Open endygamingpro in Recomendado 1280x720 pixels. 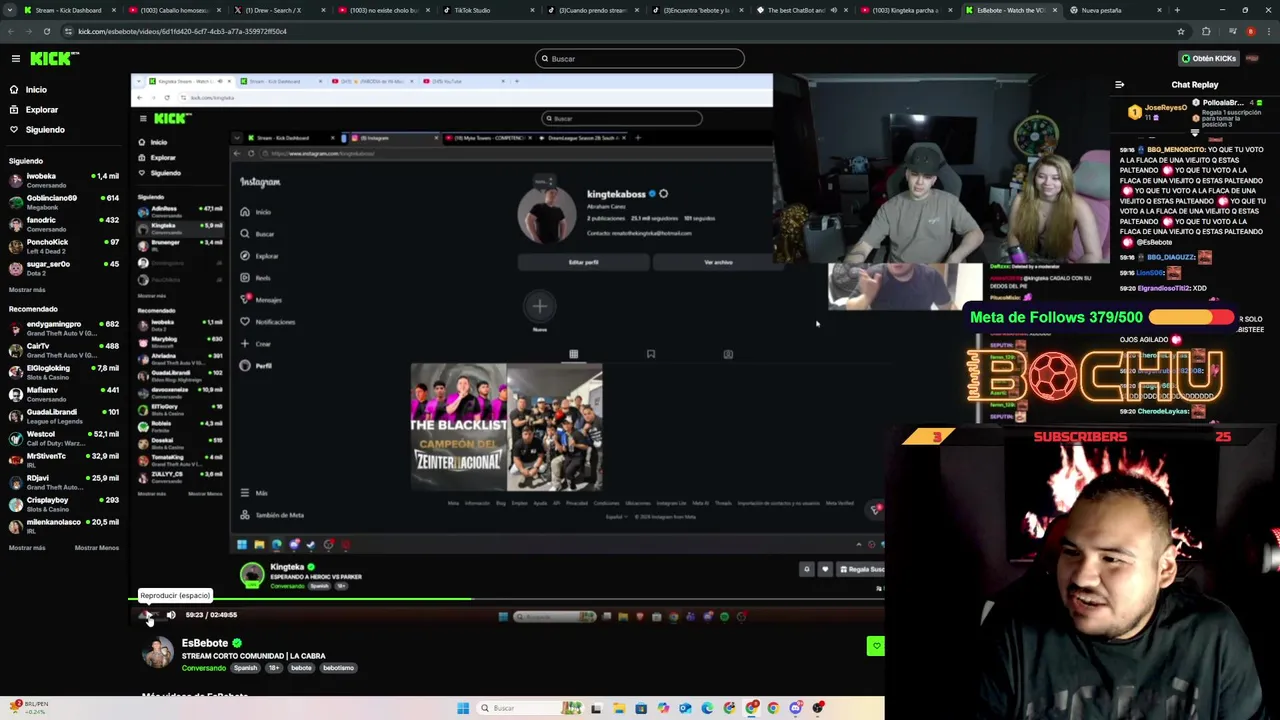tap(62, 328)
